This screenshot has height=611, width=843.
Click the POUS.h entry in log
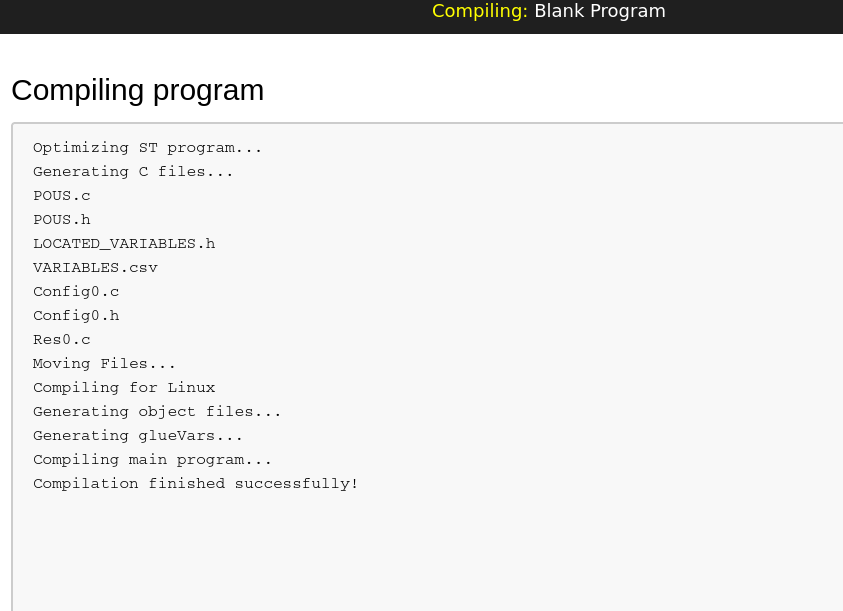pyautogui.click(x=62, y=219)
